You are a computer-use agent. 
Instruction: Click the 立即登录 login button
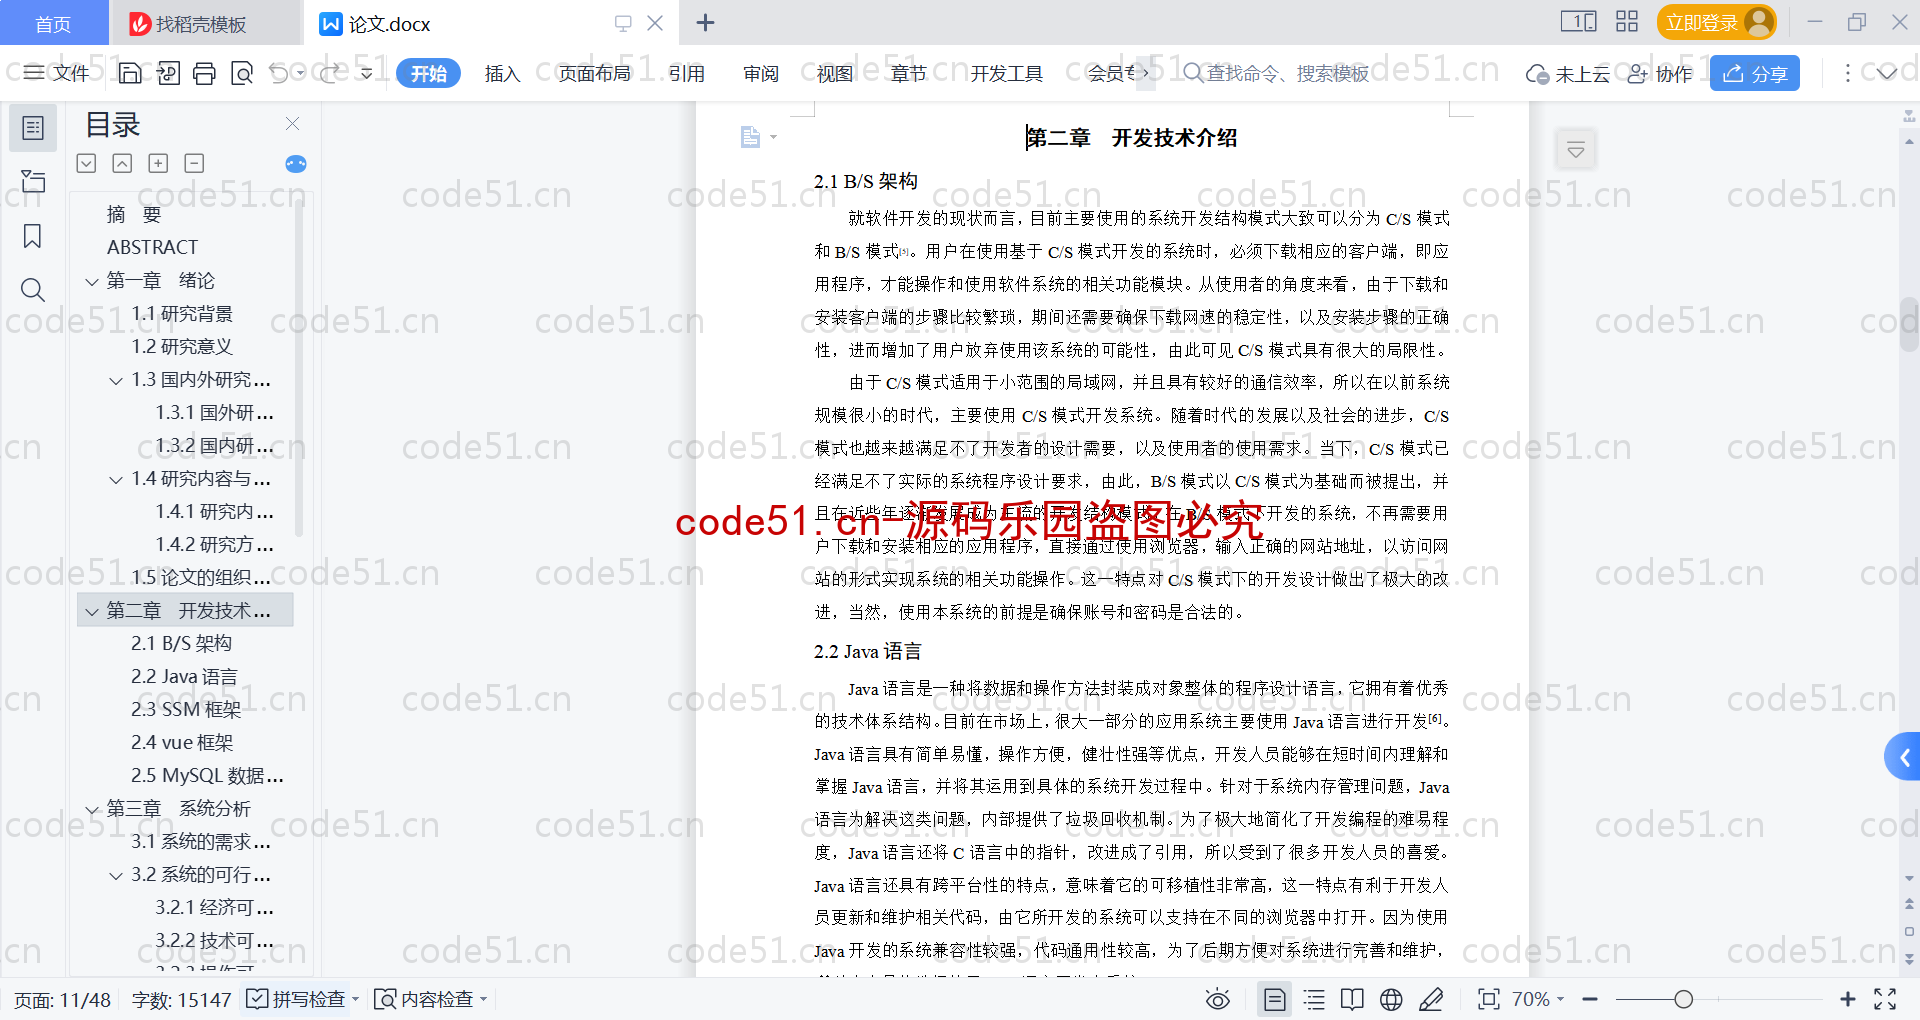[x=1716, y=22]
